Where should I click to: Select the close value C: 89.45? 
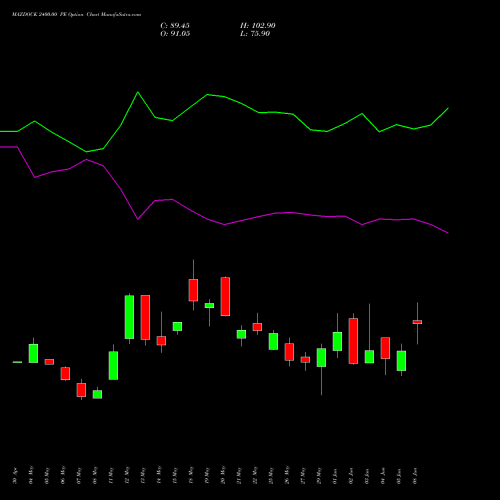pyautogui.click(x=175, y=26)
